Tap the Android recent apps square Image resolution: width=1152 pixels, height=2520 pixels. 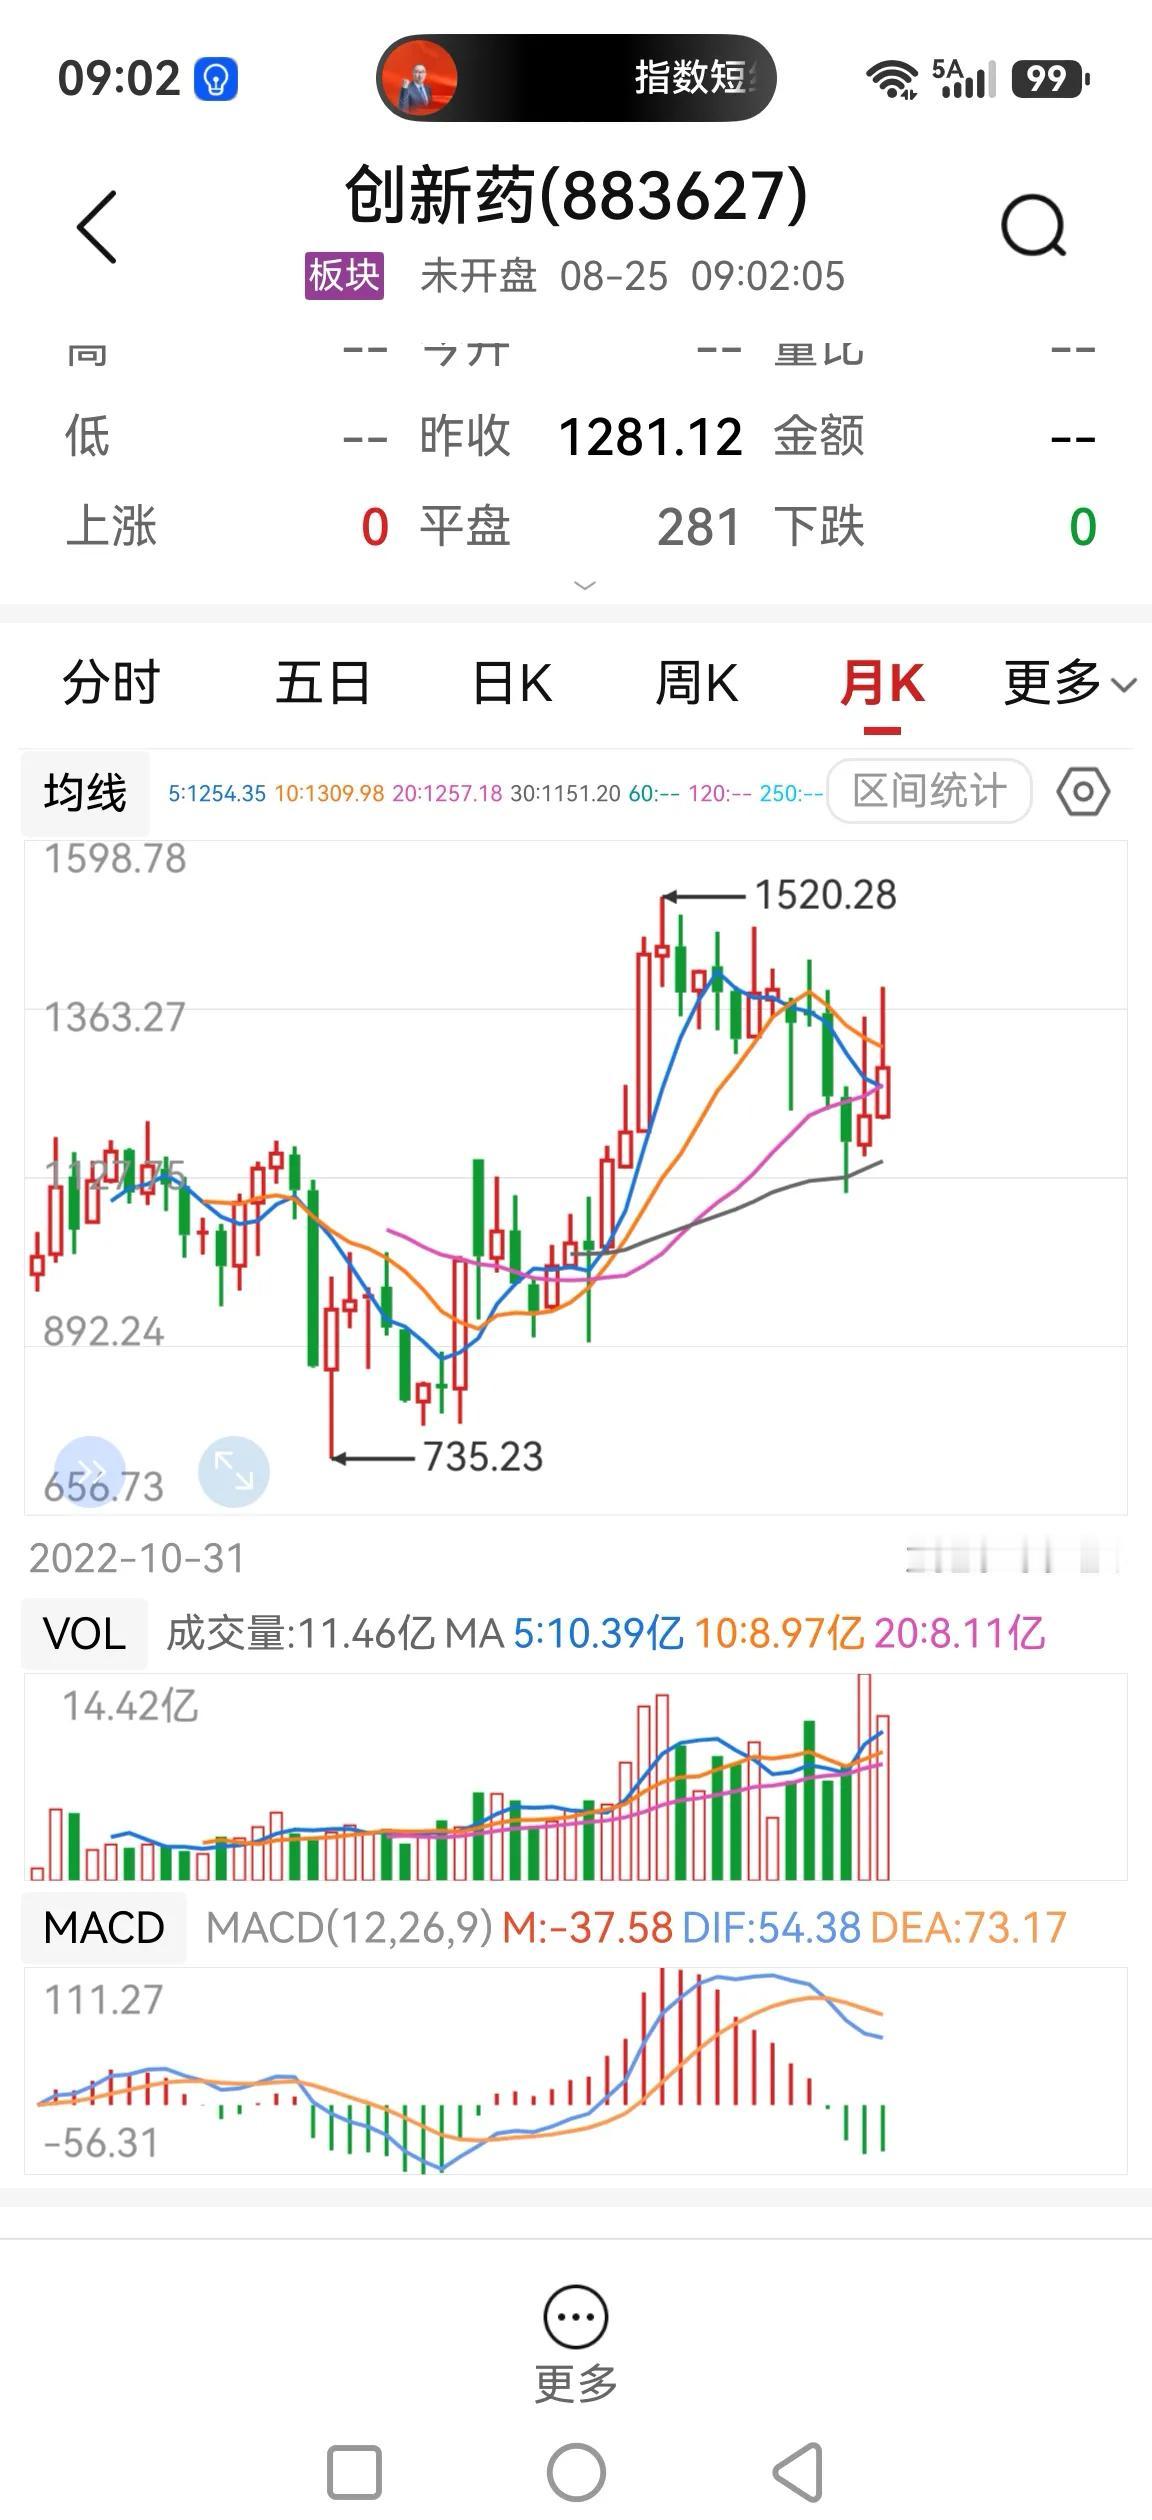[x=354, y=2473]
